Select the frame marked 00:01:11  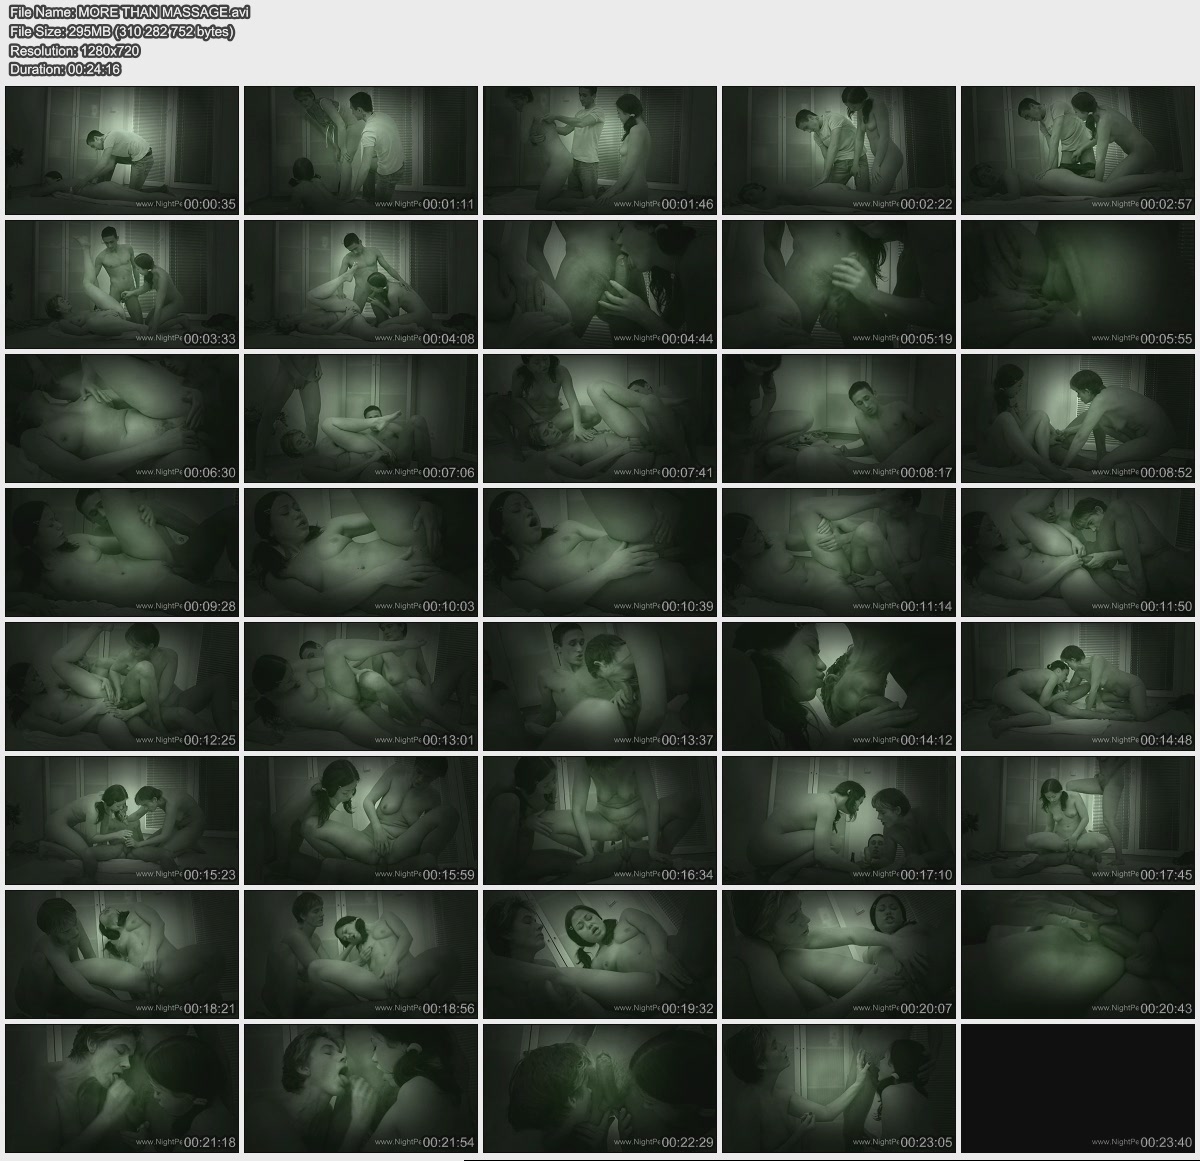tap(361, 150)
